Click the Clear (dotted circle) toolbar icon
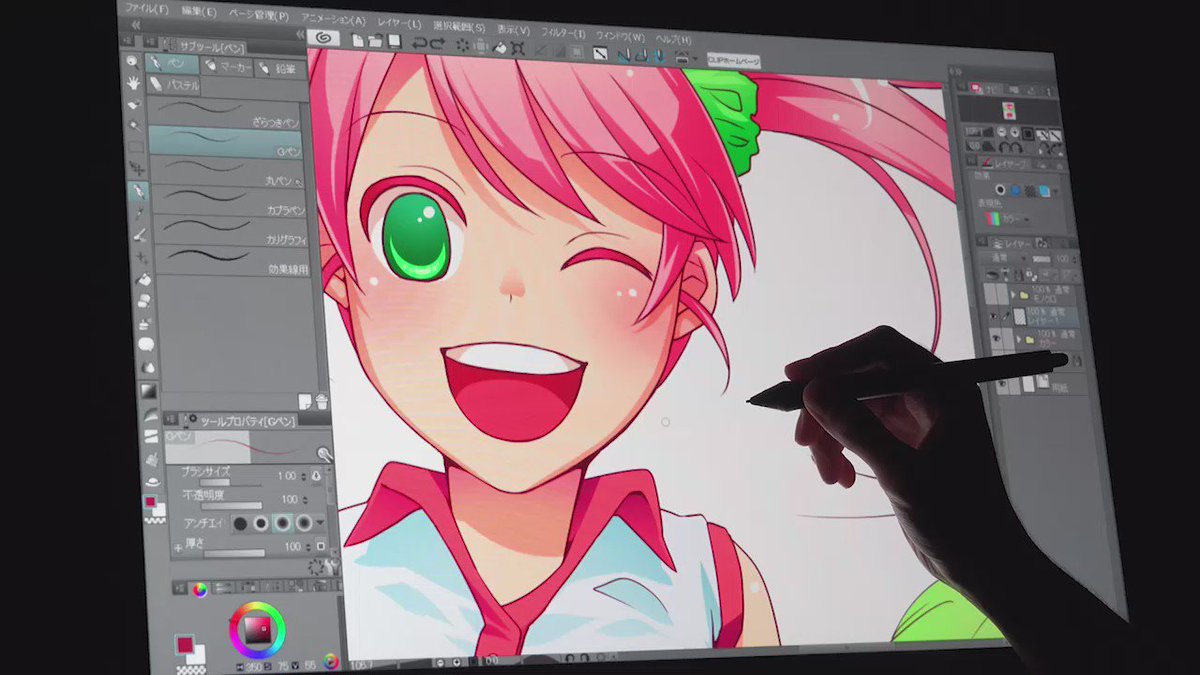1200x675 pixels. tap(463, 45)
